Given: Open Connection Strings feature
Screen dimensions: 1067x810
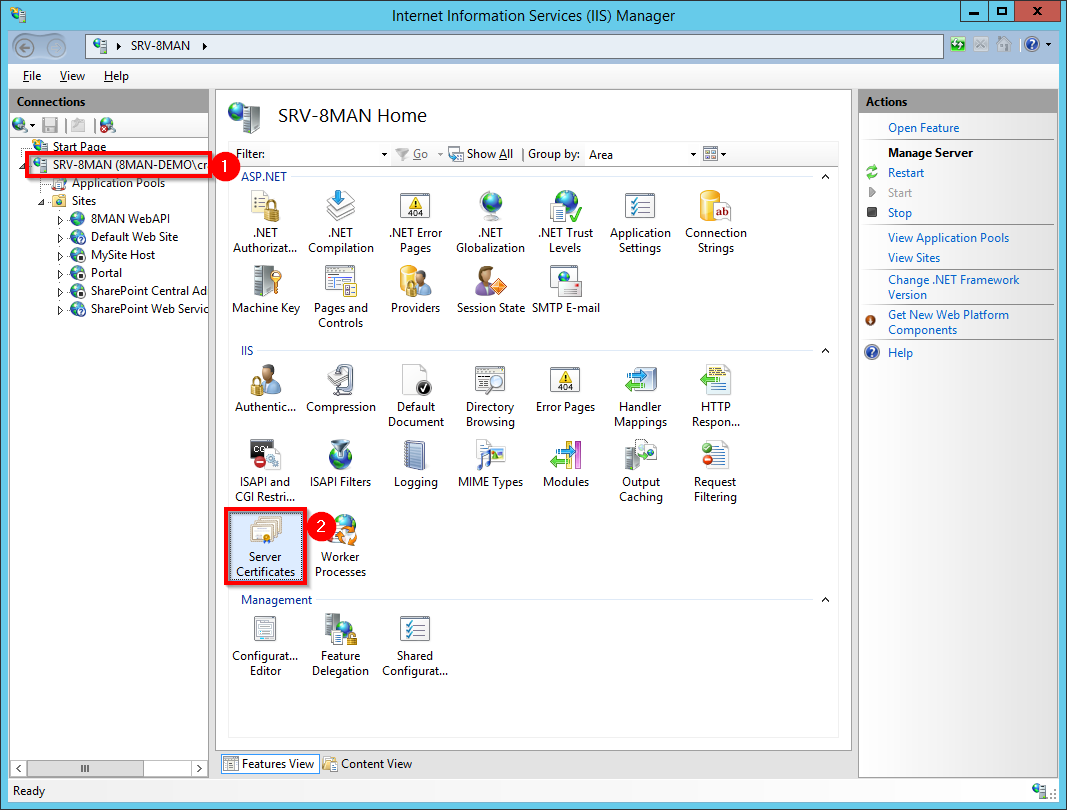Looking at the screenshot, I should [x=715, y=222].
